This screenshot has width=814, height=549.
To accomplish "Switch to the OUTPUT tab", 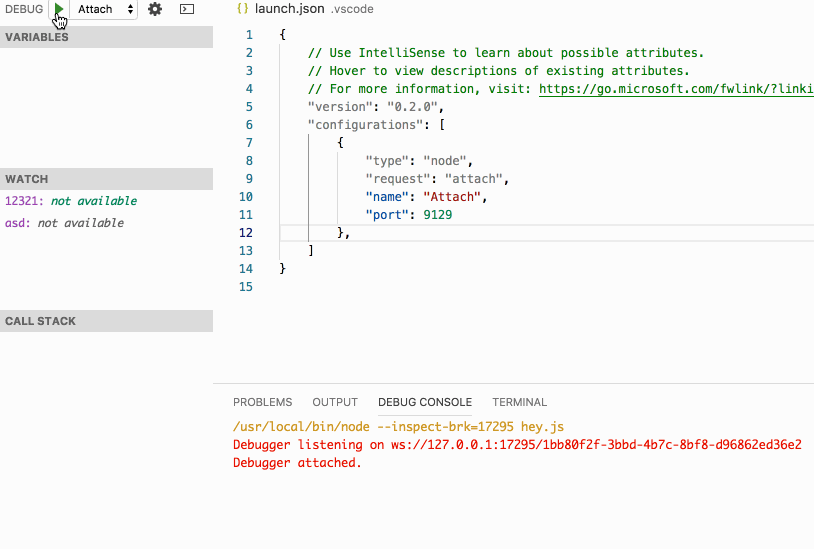I will coord(335,402).
